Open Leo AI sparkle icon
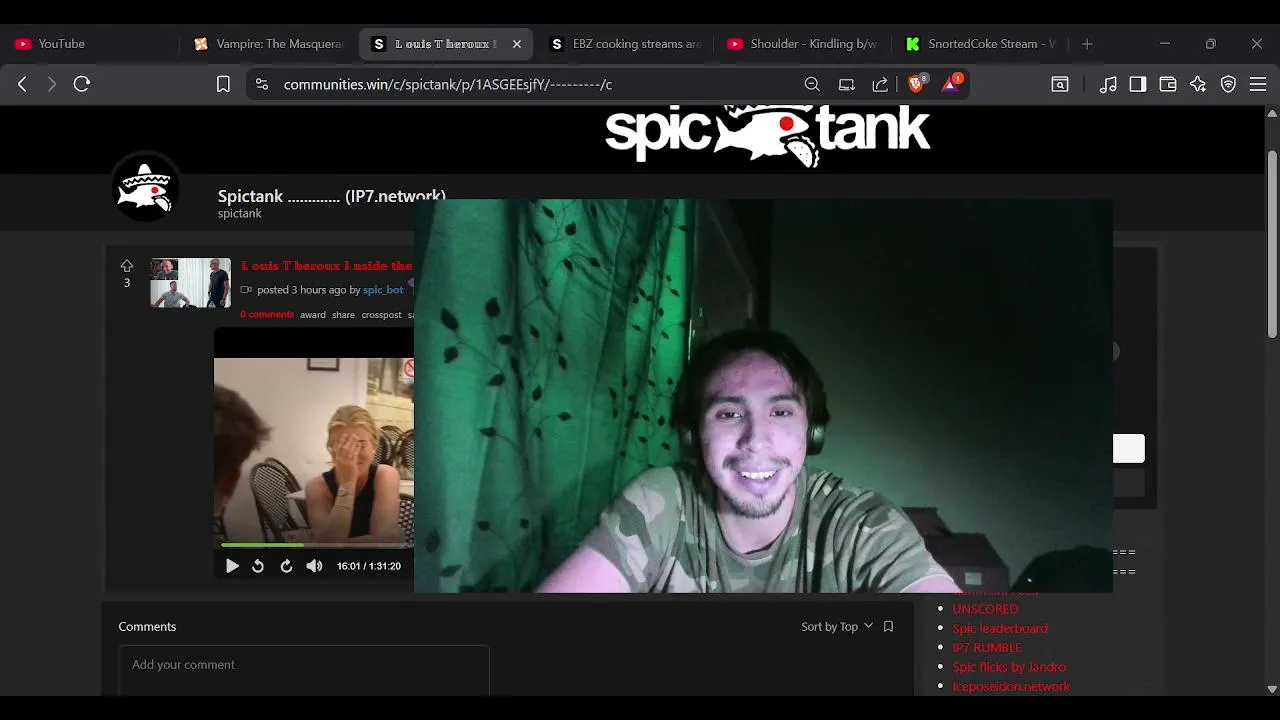 pyautogui.click(x=1198, y=84)
